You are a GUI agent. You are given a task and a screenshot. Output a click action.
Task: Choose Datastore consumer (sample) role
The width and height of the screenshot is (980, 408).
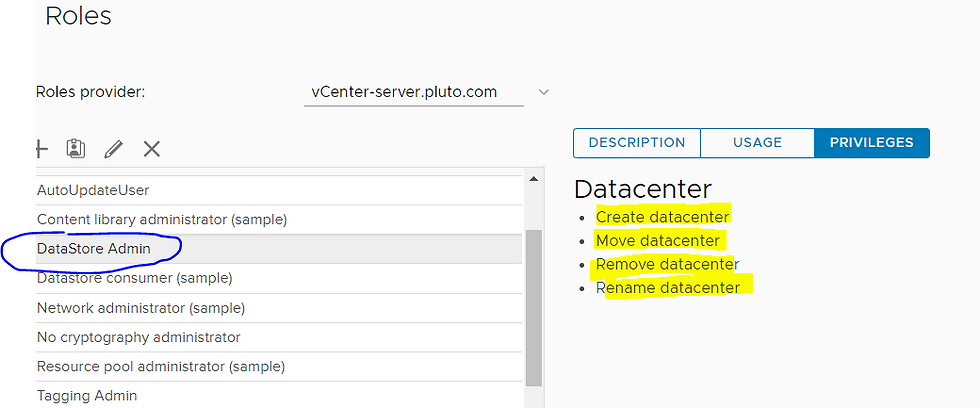point(134,278)
